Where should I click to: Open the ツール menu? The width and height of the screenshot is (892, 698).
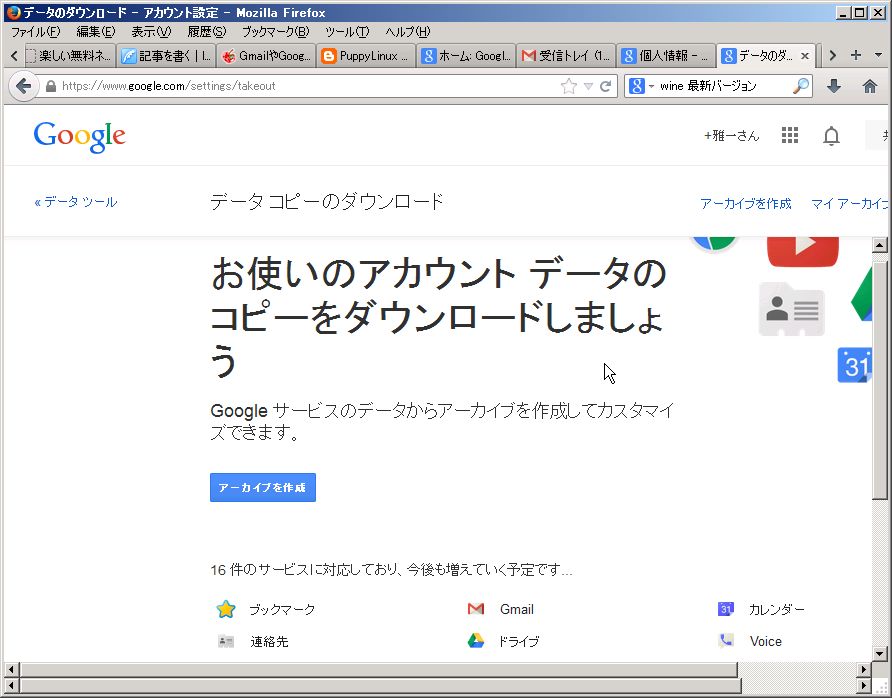point(347,32)
